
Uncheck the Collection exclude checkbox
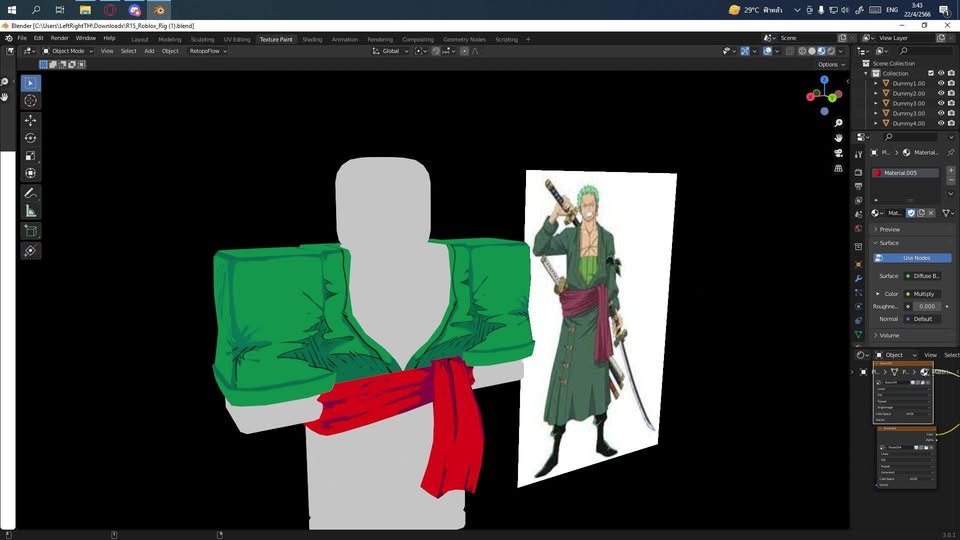click(x=931, y=73)
